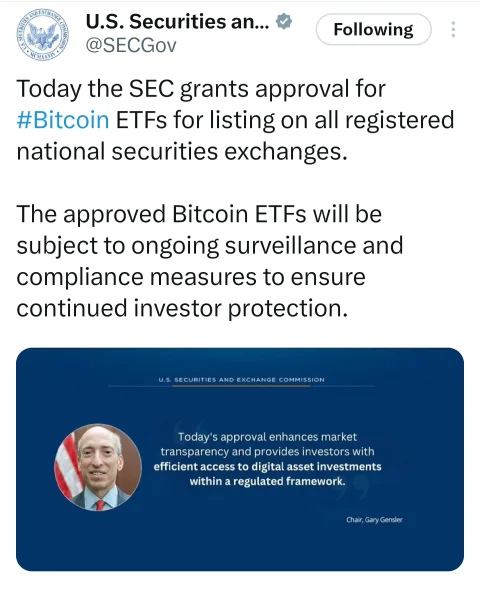480x592 pixels.
Task: Click the American flag inside the portrait
Action: pyautogui.click(x=69, y=466)
